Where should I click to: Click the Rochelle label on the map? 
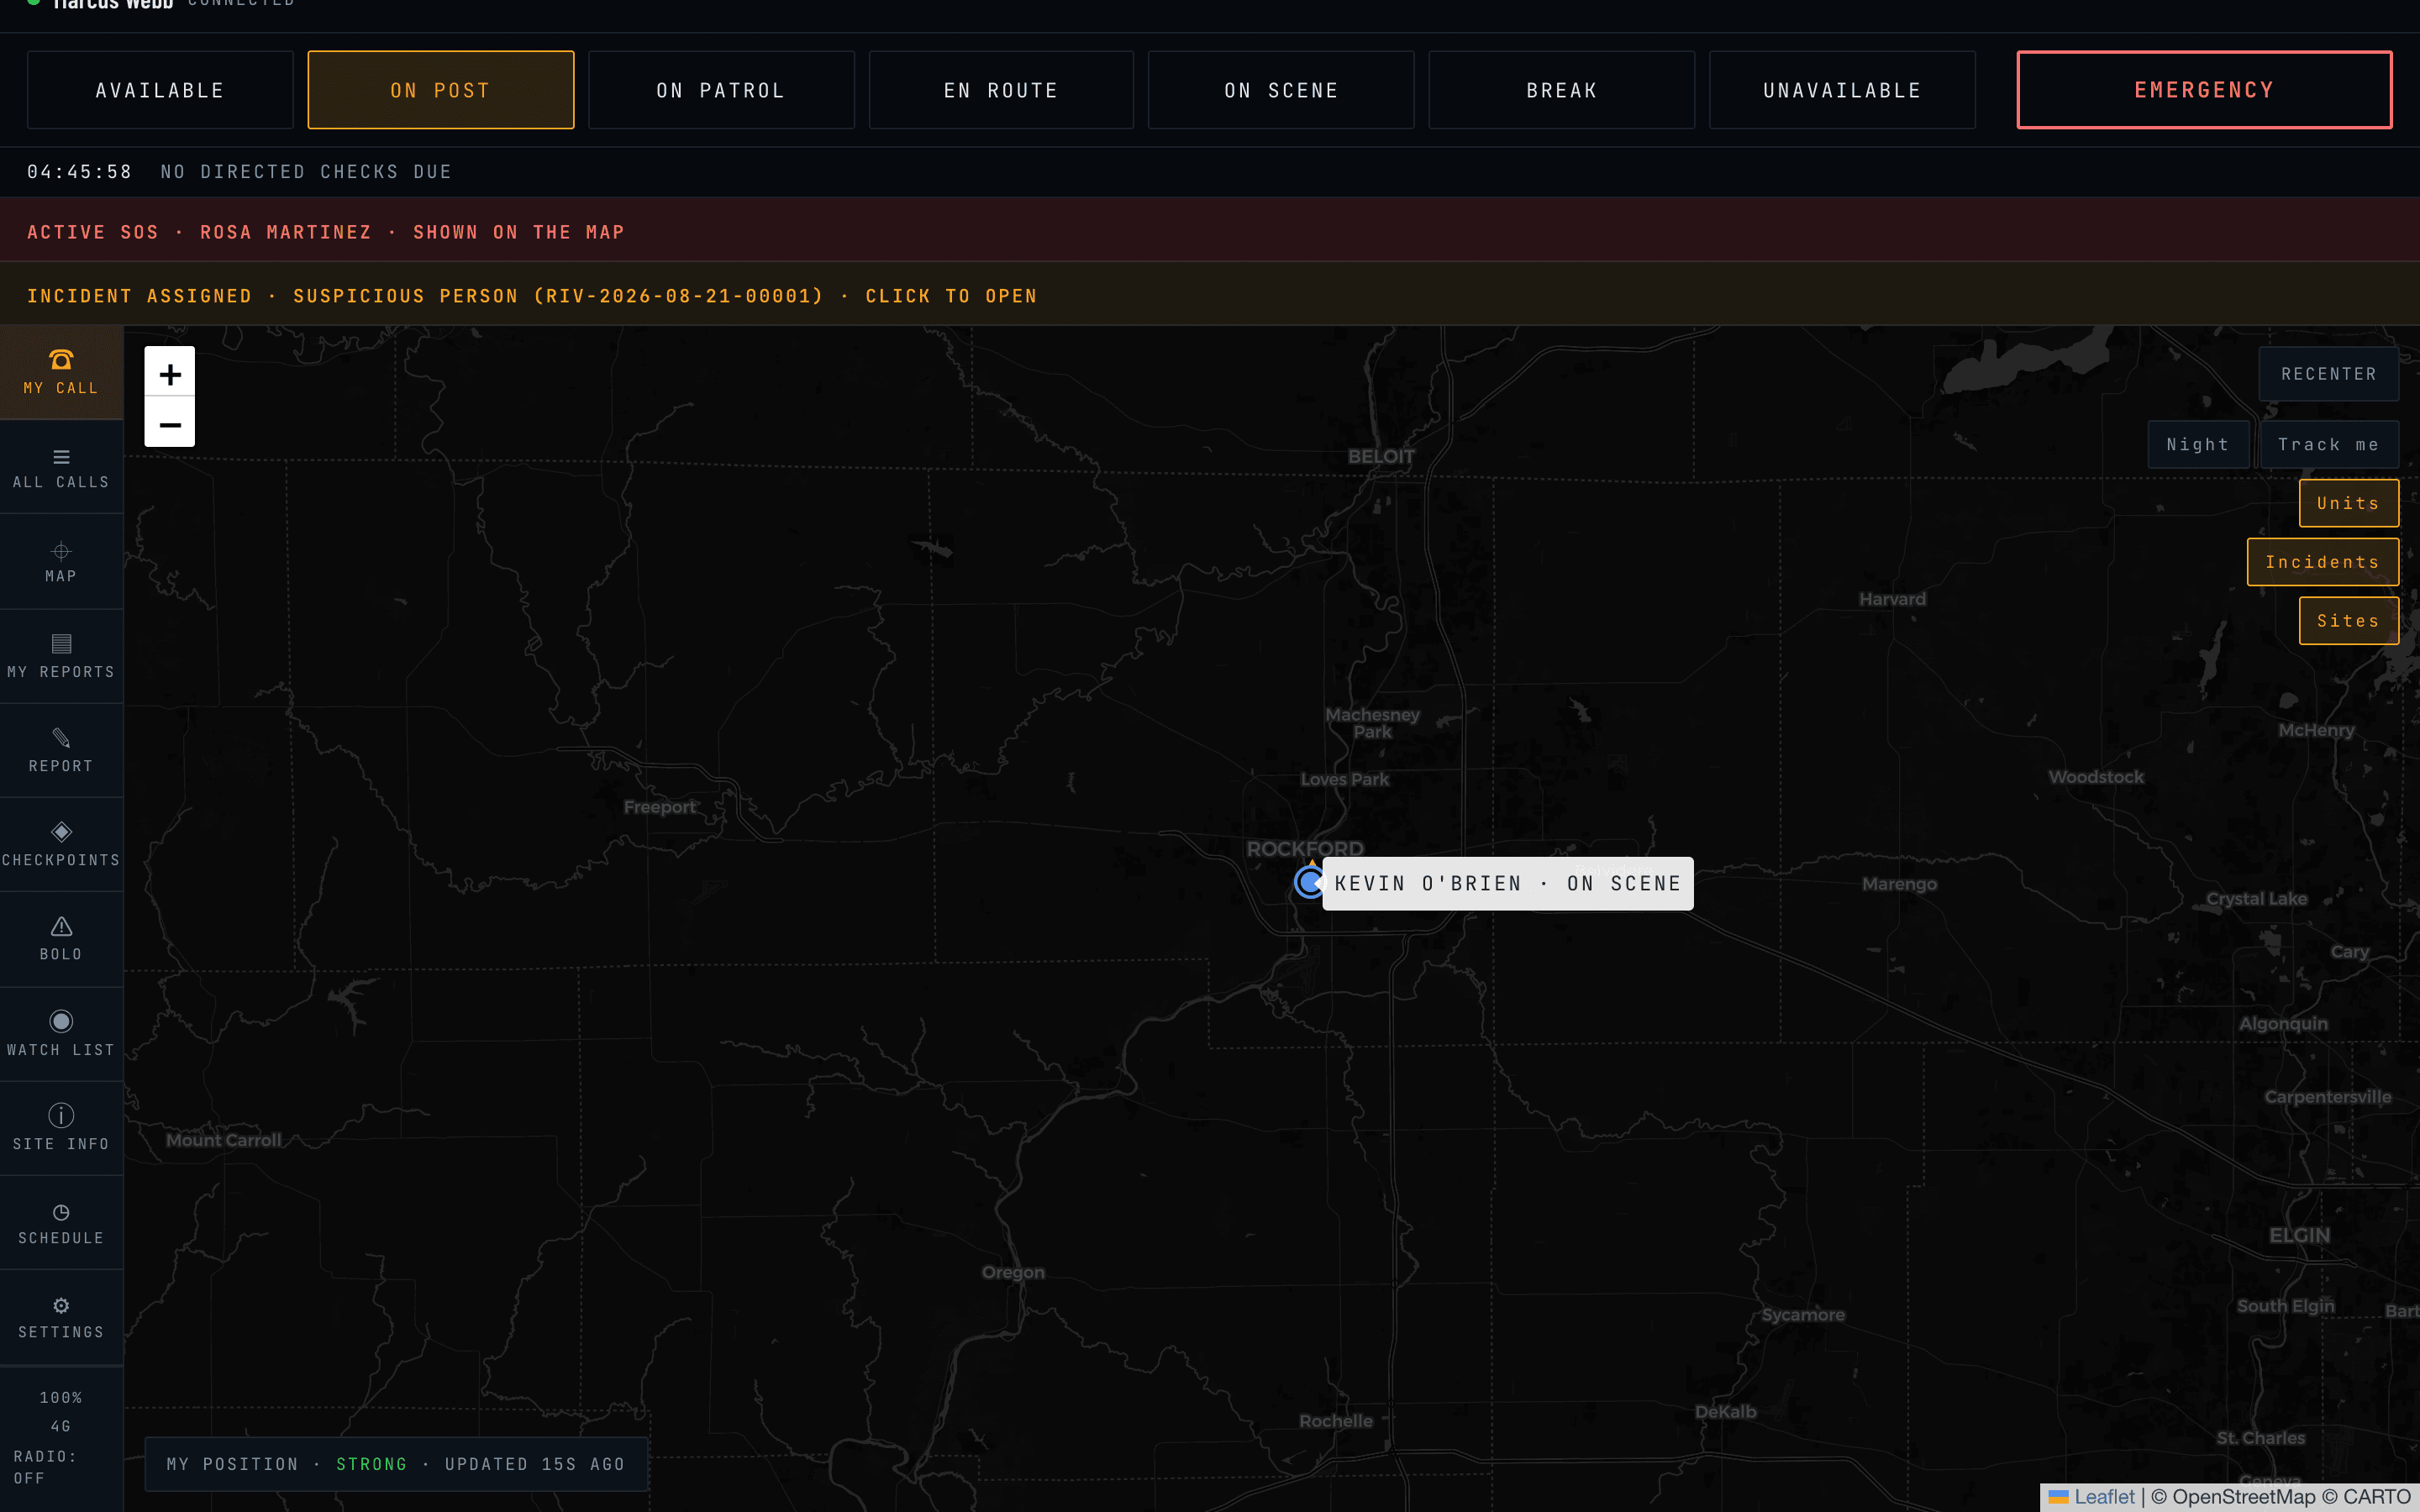(x=1336, y=1421)
